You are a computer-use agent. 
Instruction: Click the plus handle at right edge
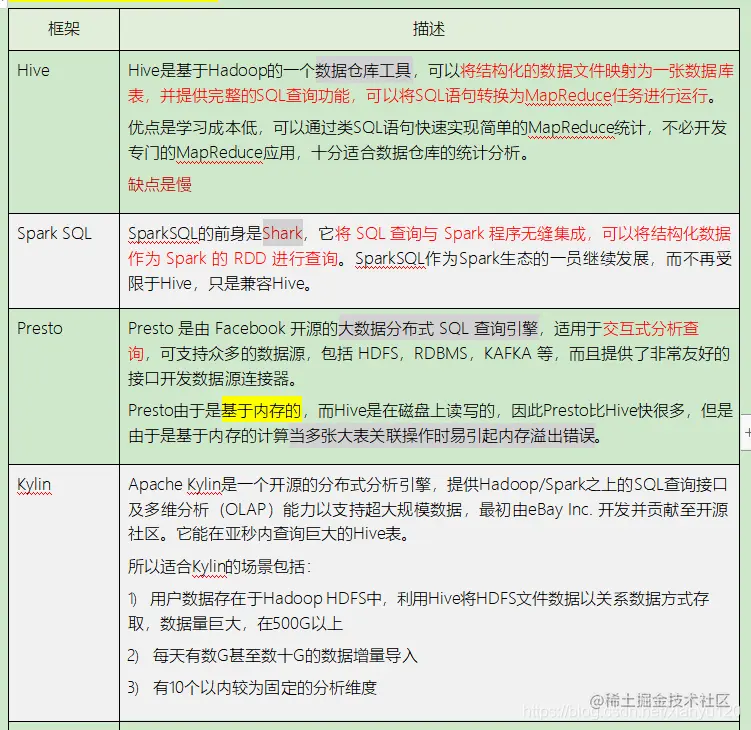(x=746, y=432)
